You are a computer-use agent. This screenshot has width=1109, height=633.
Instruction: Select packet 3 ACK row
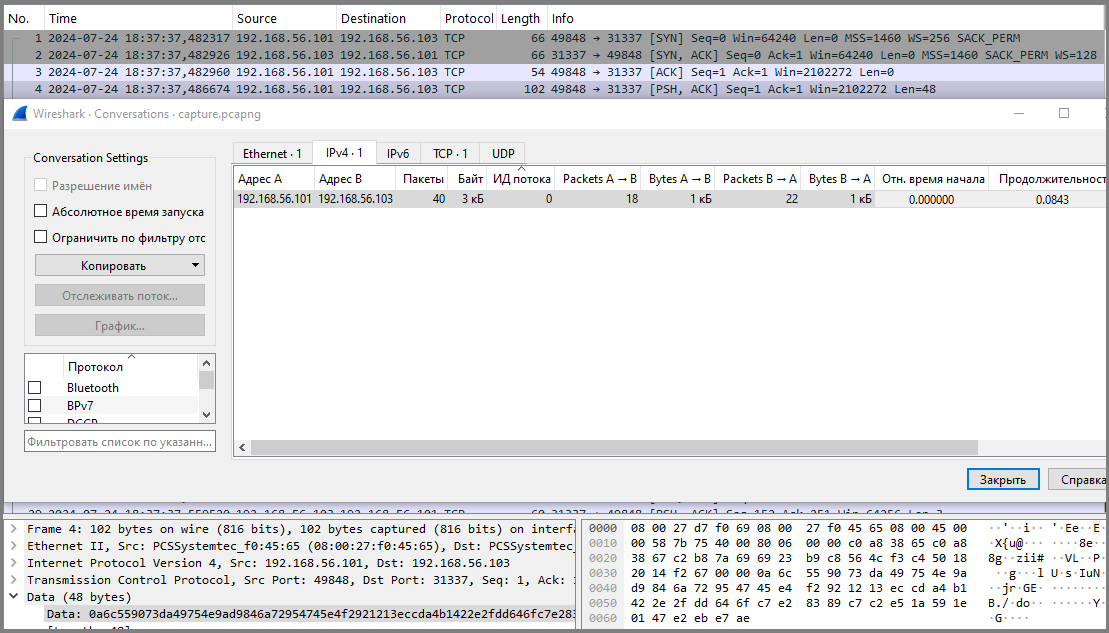(554, 72)
